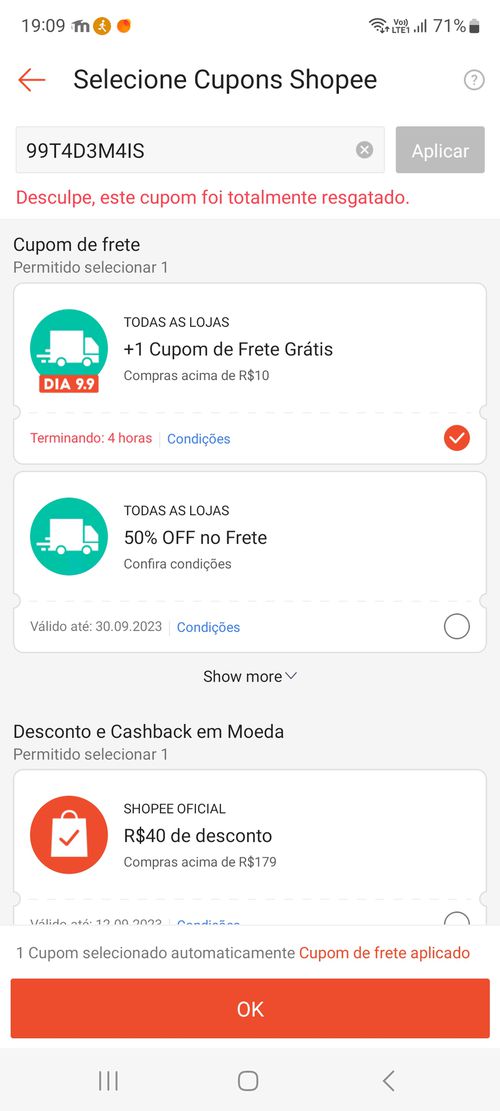Confirm selection with the OK button
The height and width of the screenshot is (1111, 500).
pos(250,1009)
